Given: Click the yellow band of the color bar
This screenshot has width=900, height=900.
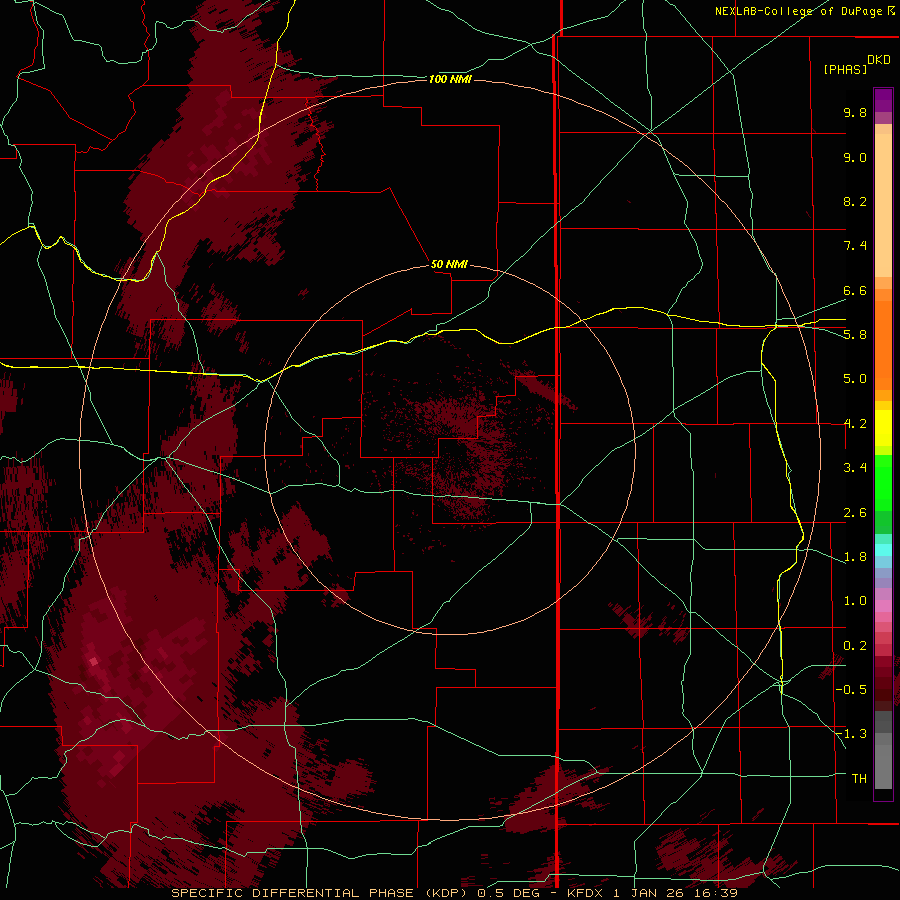Looking at the screenshot, I should coord(883,428).
